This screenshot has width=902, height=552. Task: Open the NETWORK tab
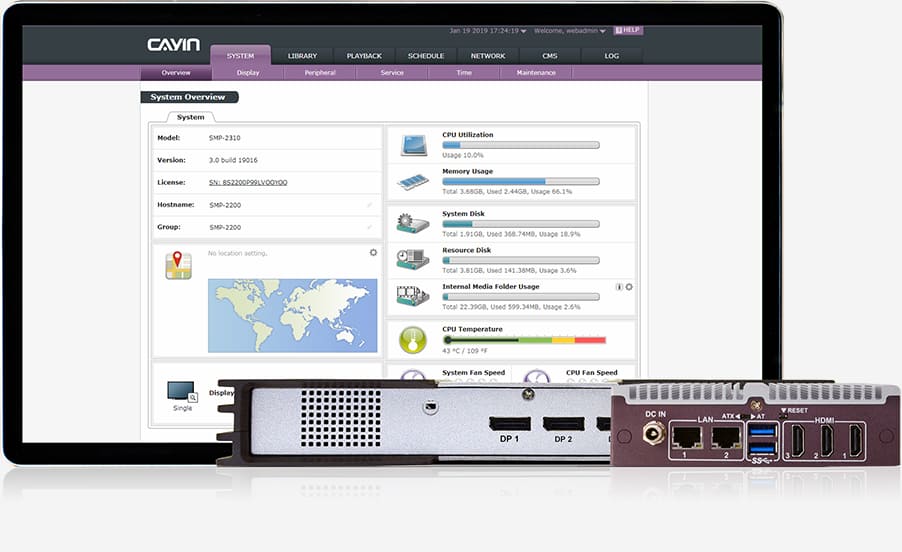[488, 56]
